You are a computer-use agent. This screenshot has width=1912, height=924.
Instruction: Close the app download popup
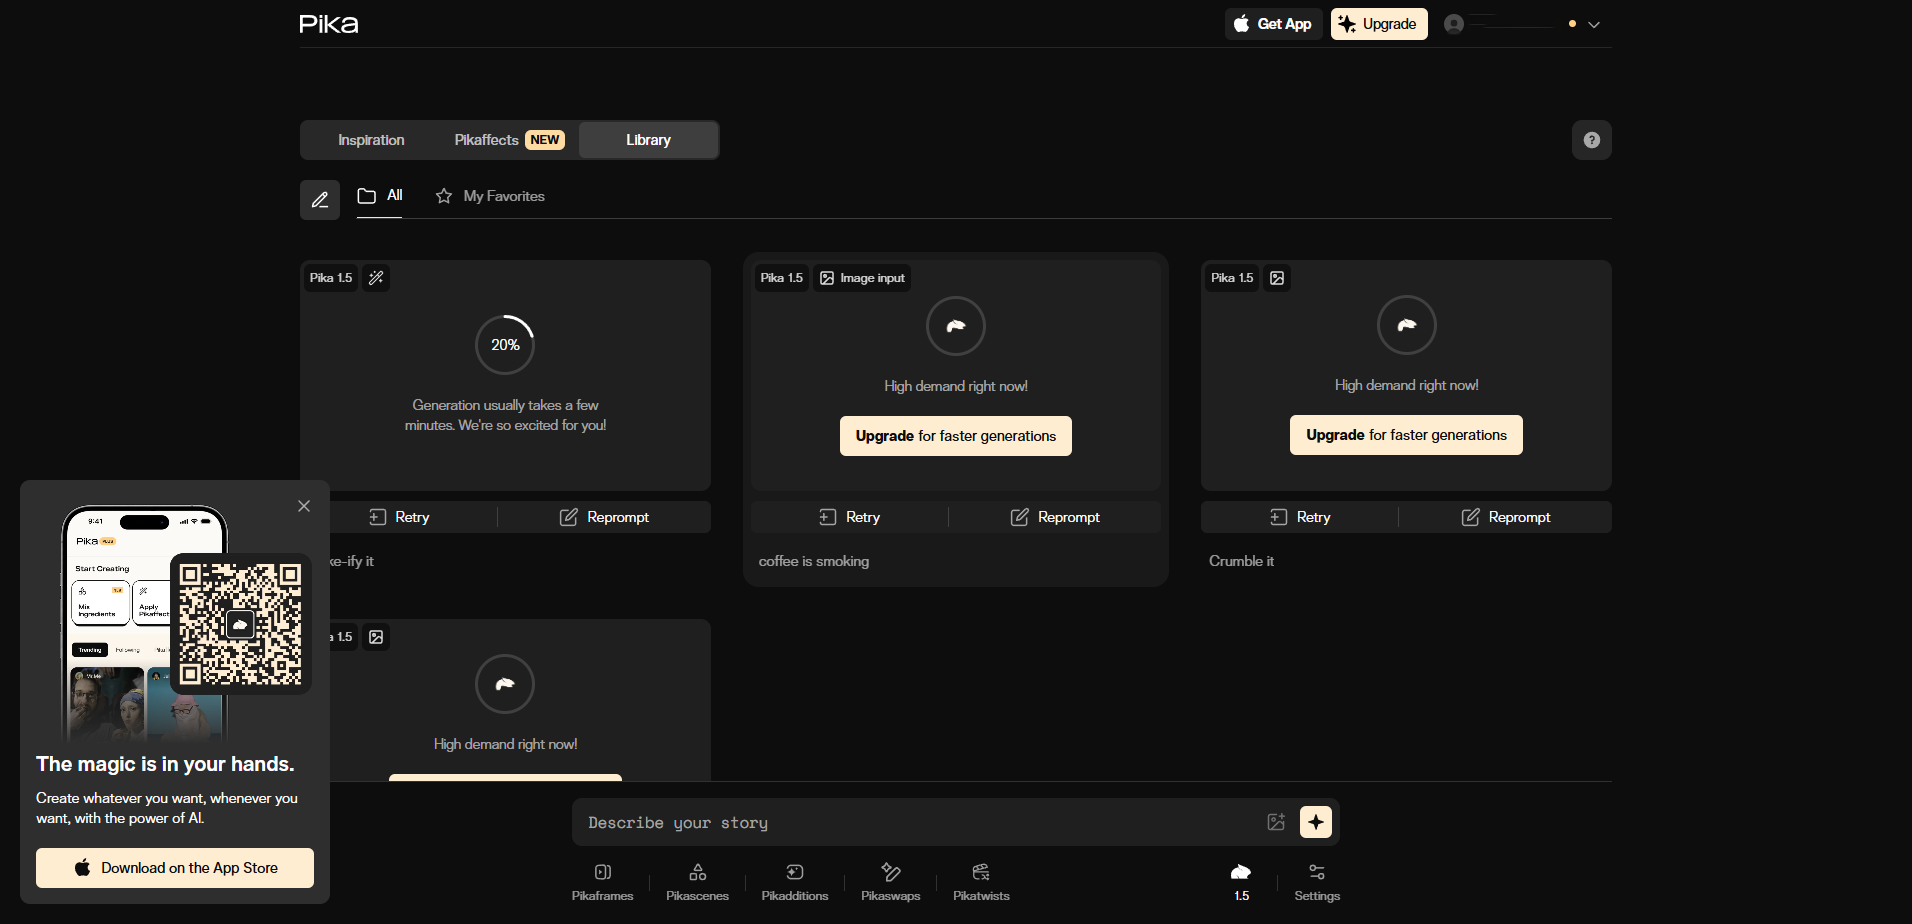(x=304, y=506)
